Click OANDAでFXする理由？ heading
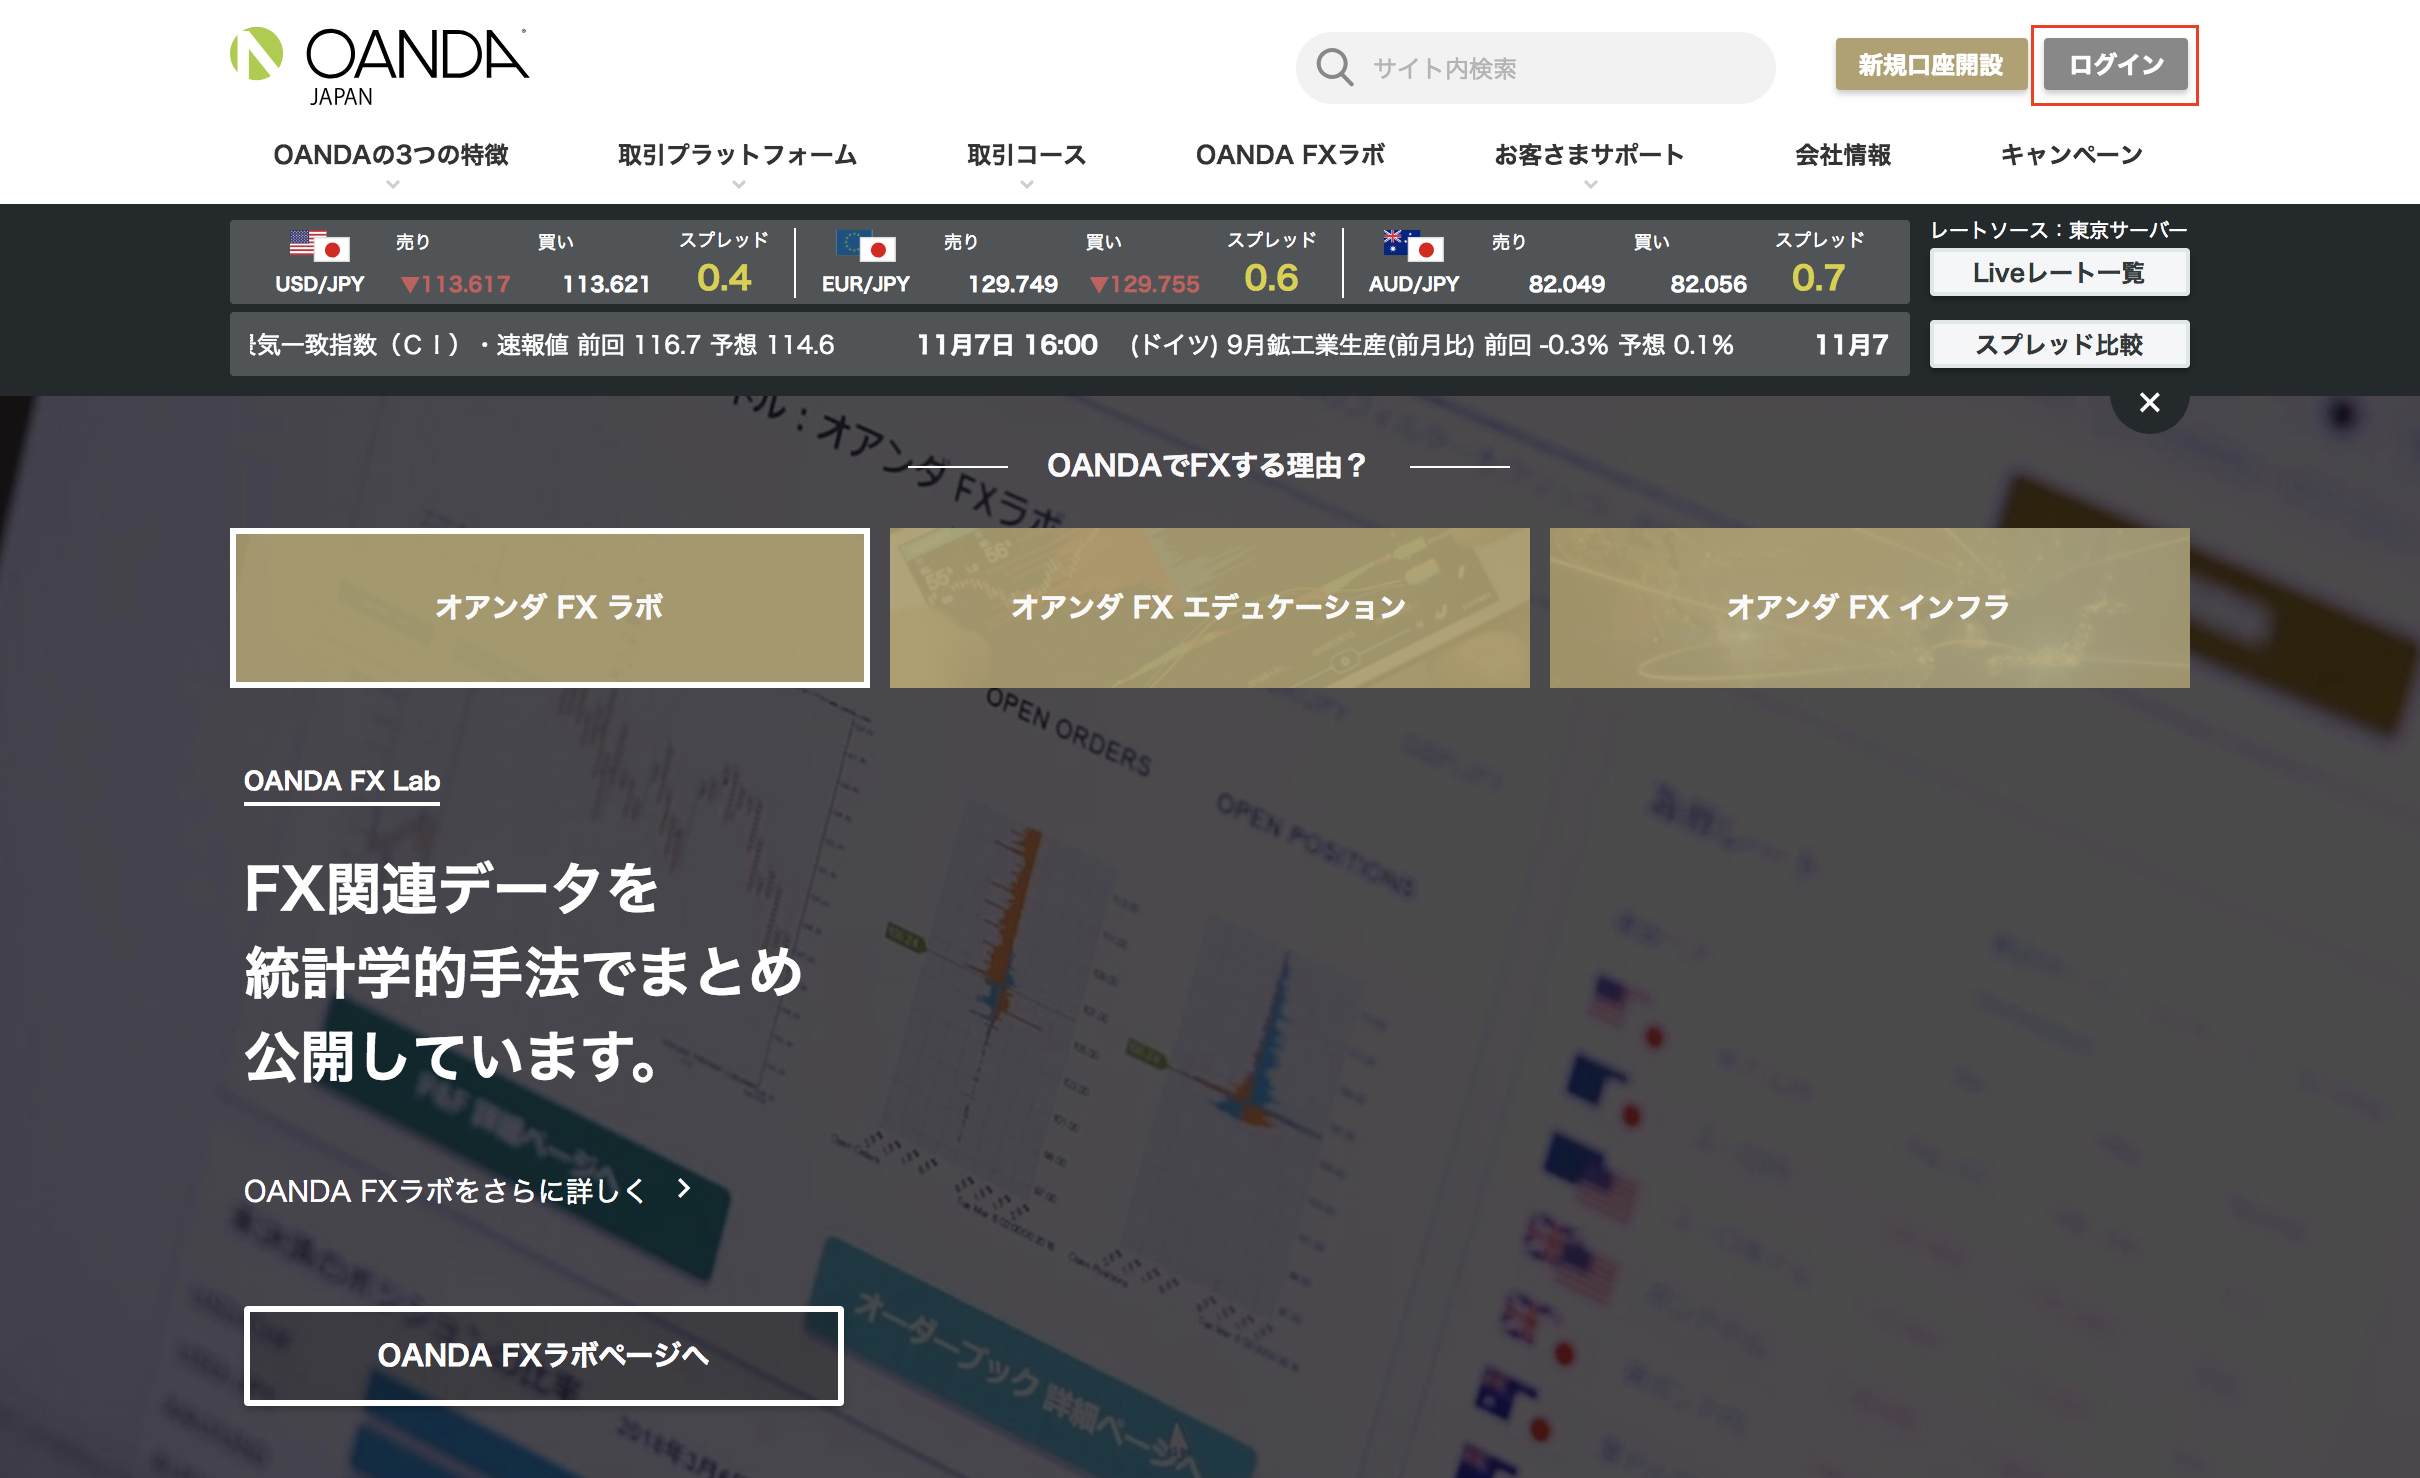 pyautogui.click(x=1208, y=466)
